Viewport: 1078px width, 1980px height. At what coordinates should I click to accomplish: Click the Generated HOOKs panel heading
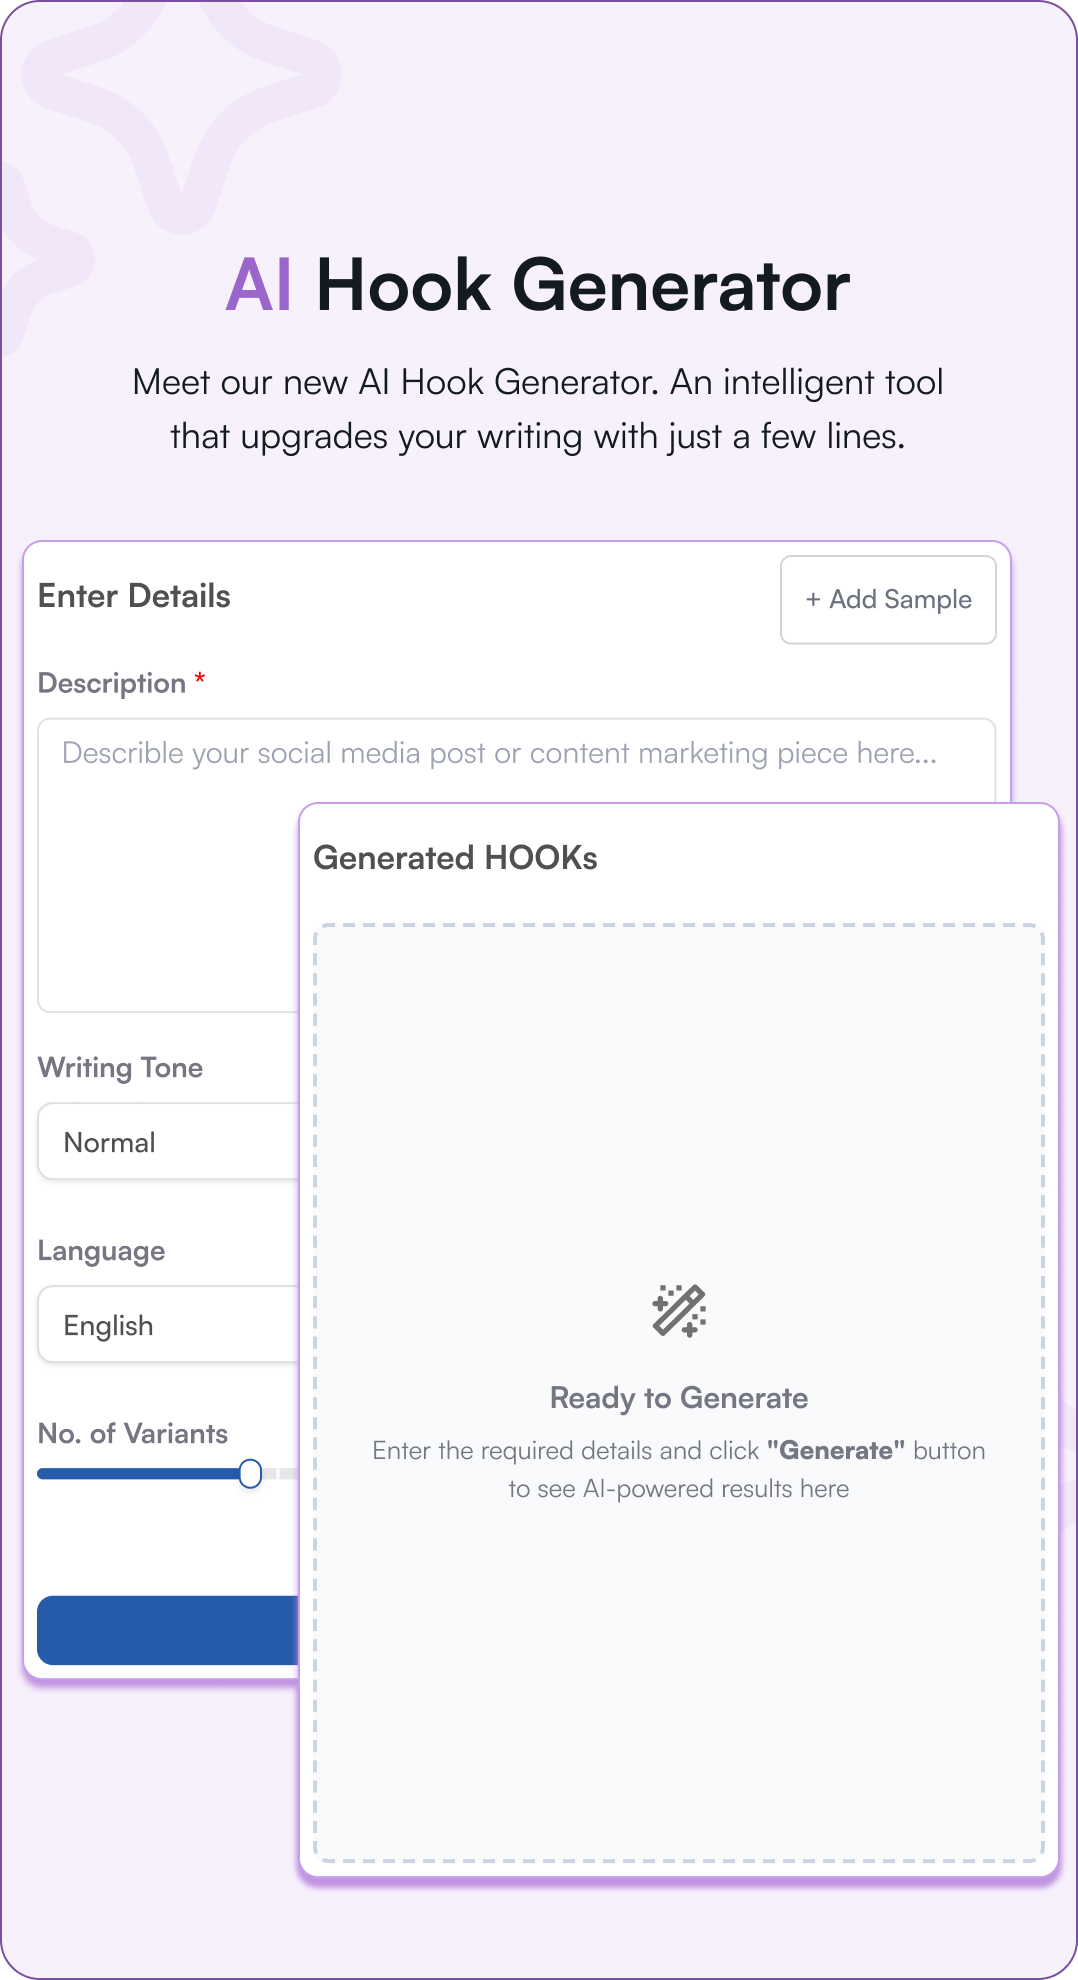tap(455, 857)
